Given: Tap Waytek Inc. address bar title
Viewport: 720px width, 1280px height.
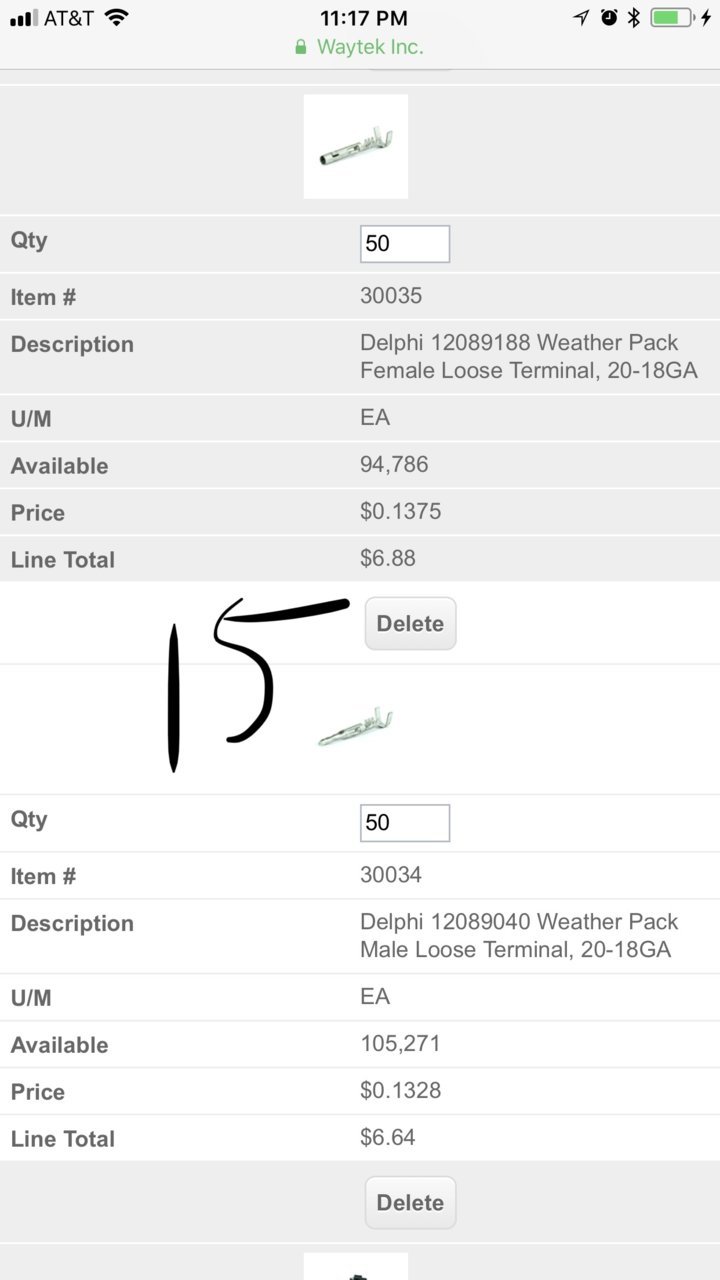Looking at the screenshot, I should coord(370,47).
